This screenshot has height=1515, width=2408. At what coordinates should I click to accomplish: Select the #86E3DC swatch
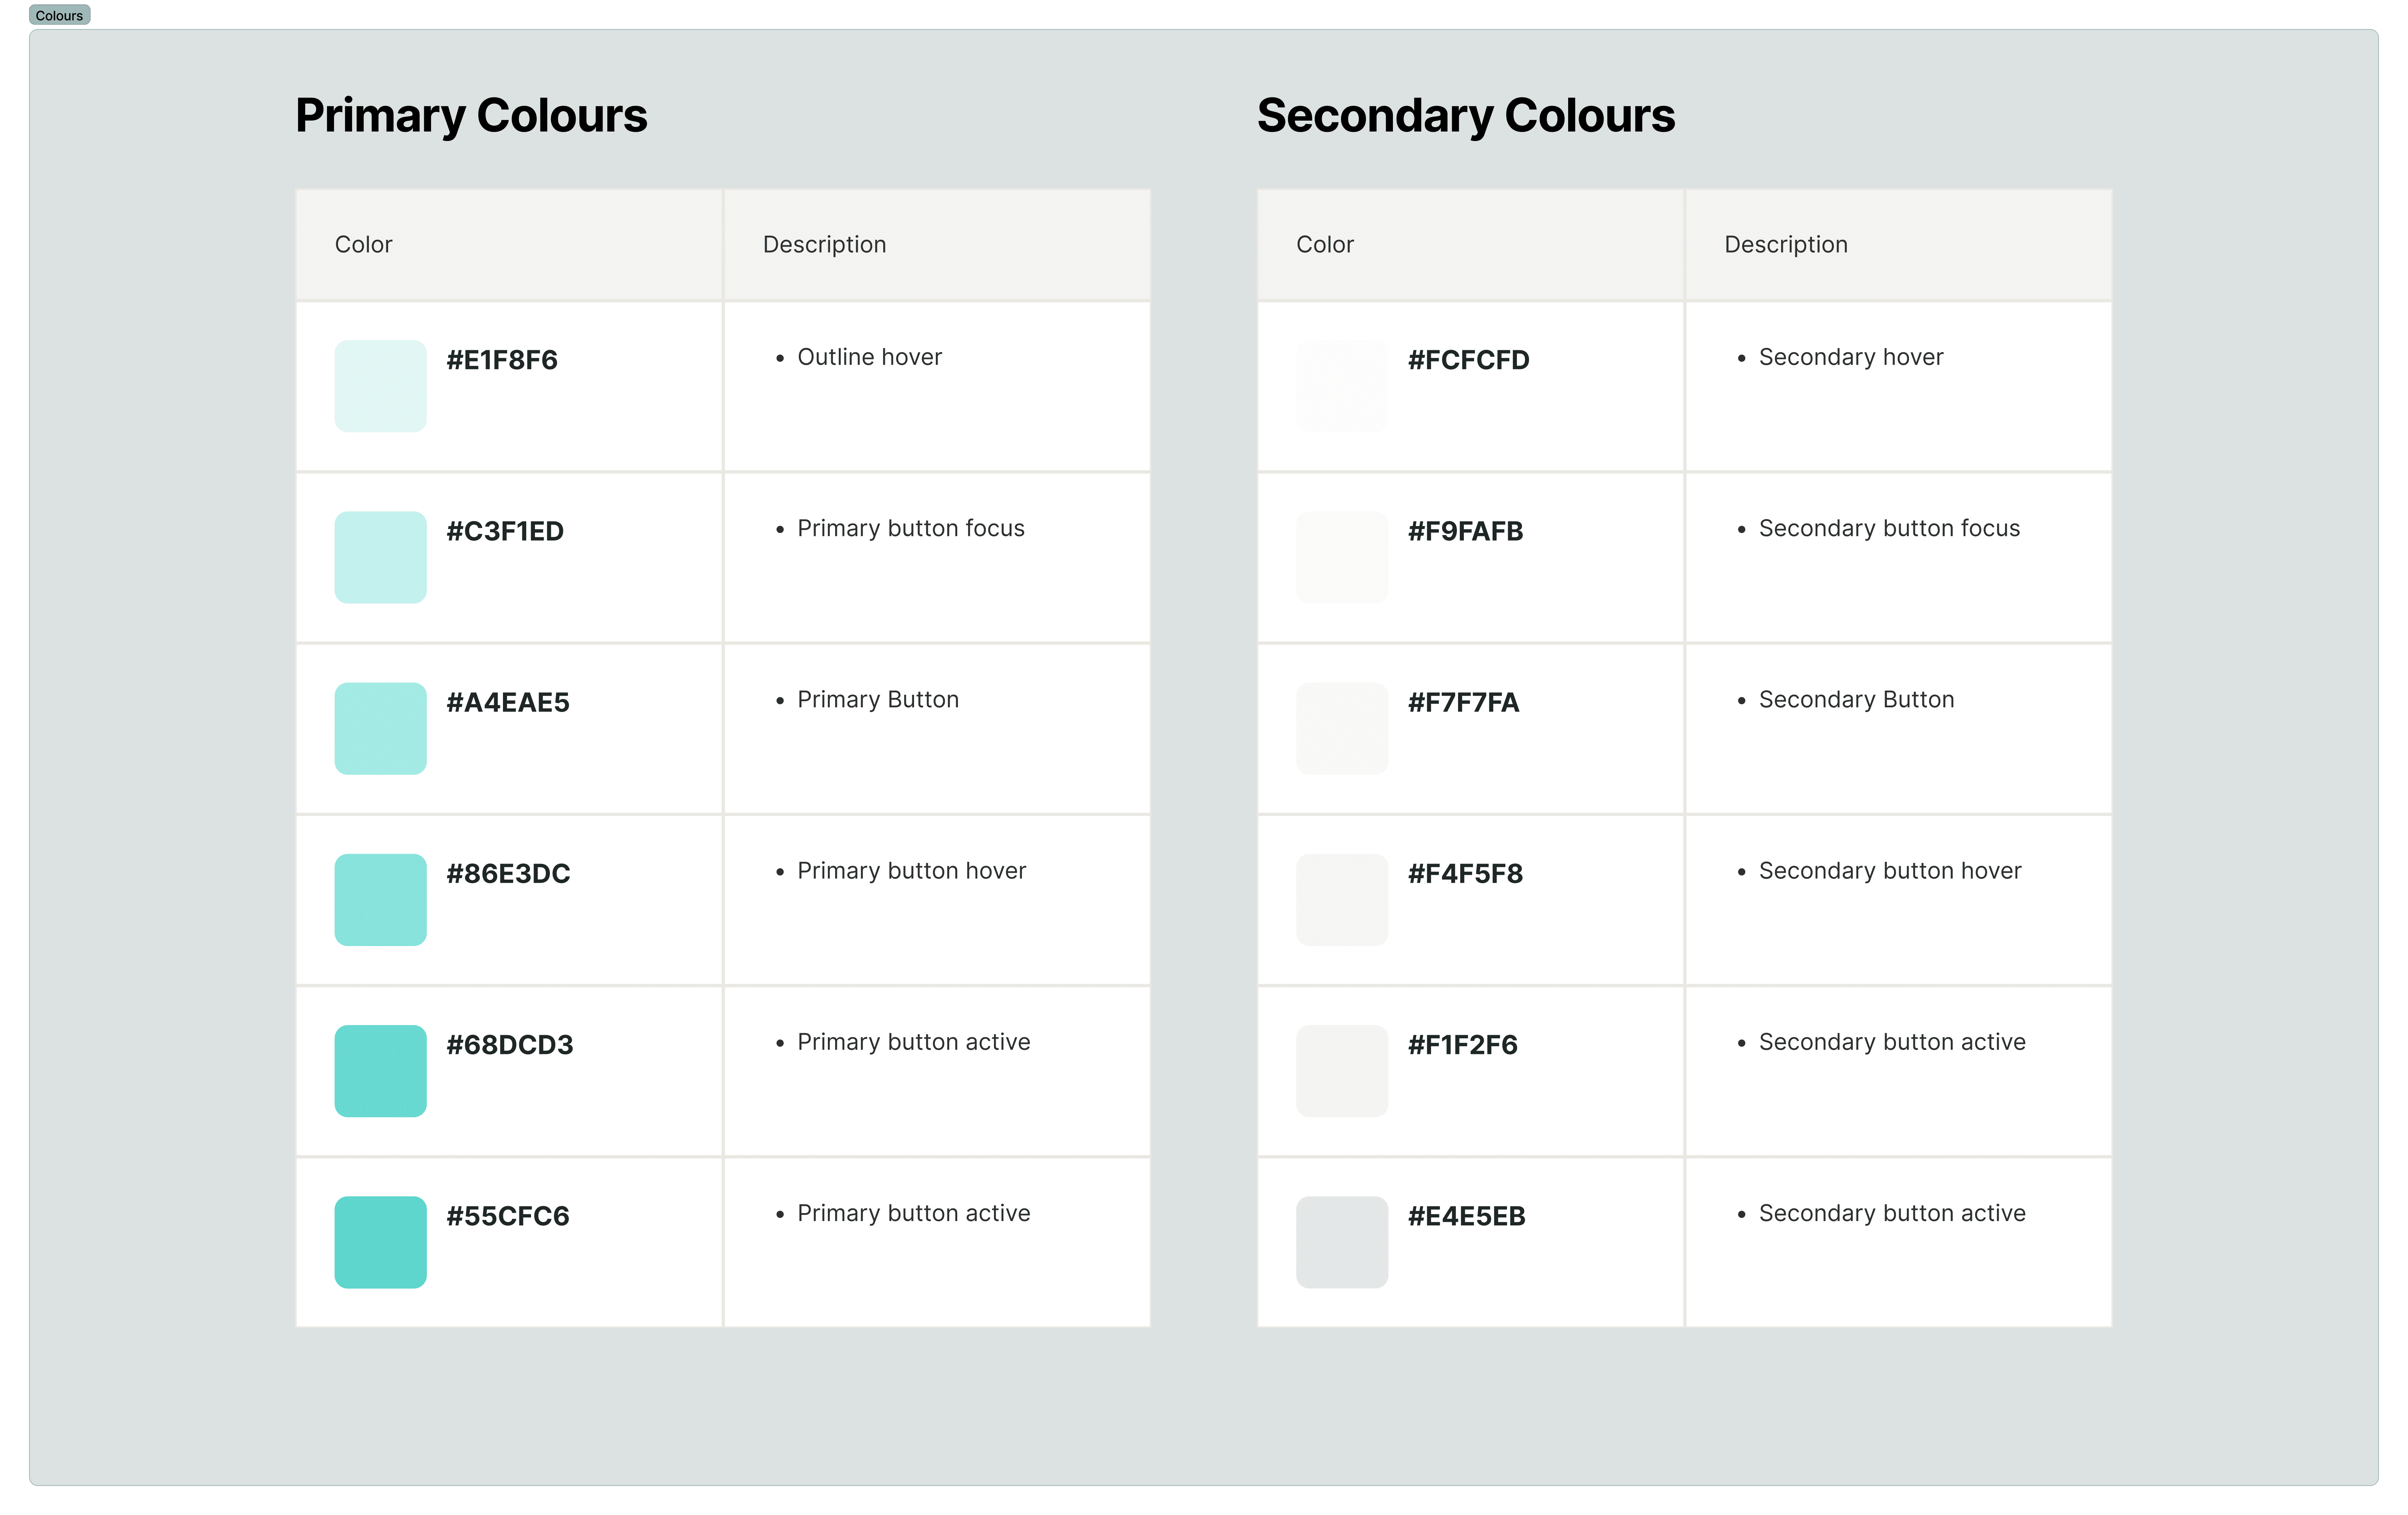pos(380,899)
